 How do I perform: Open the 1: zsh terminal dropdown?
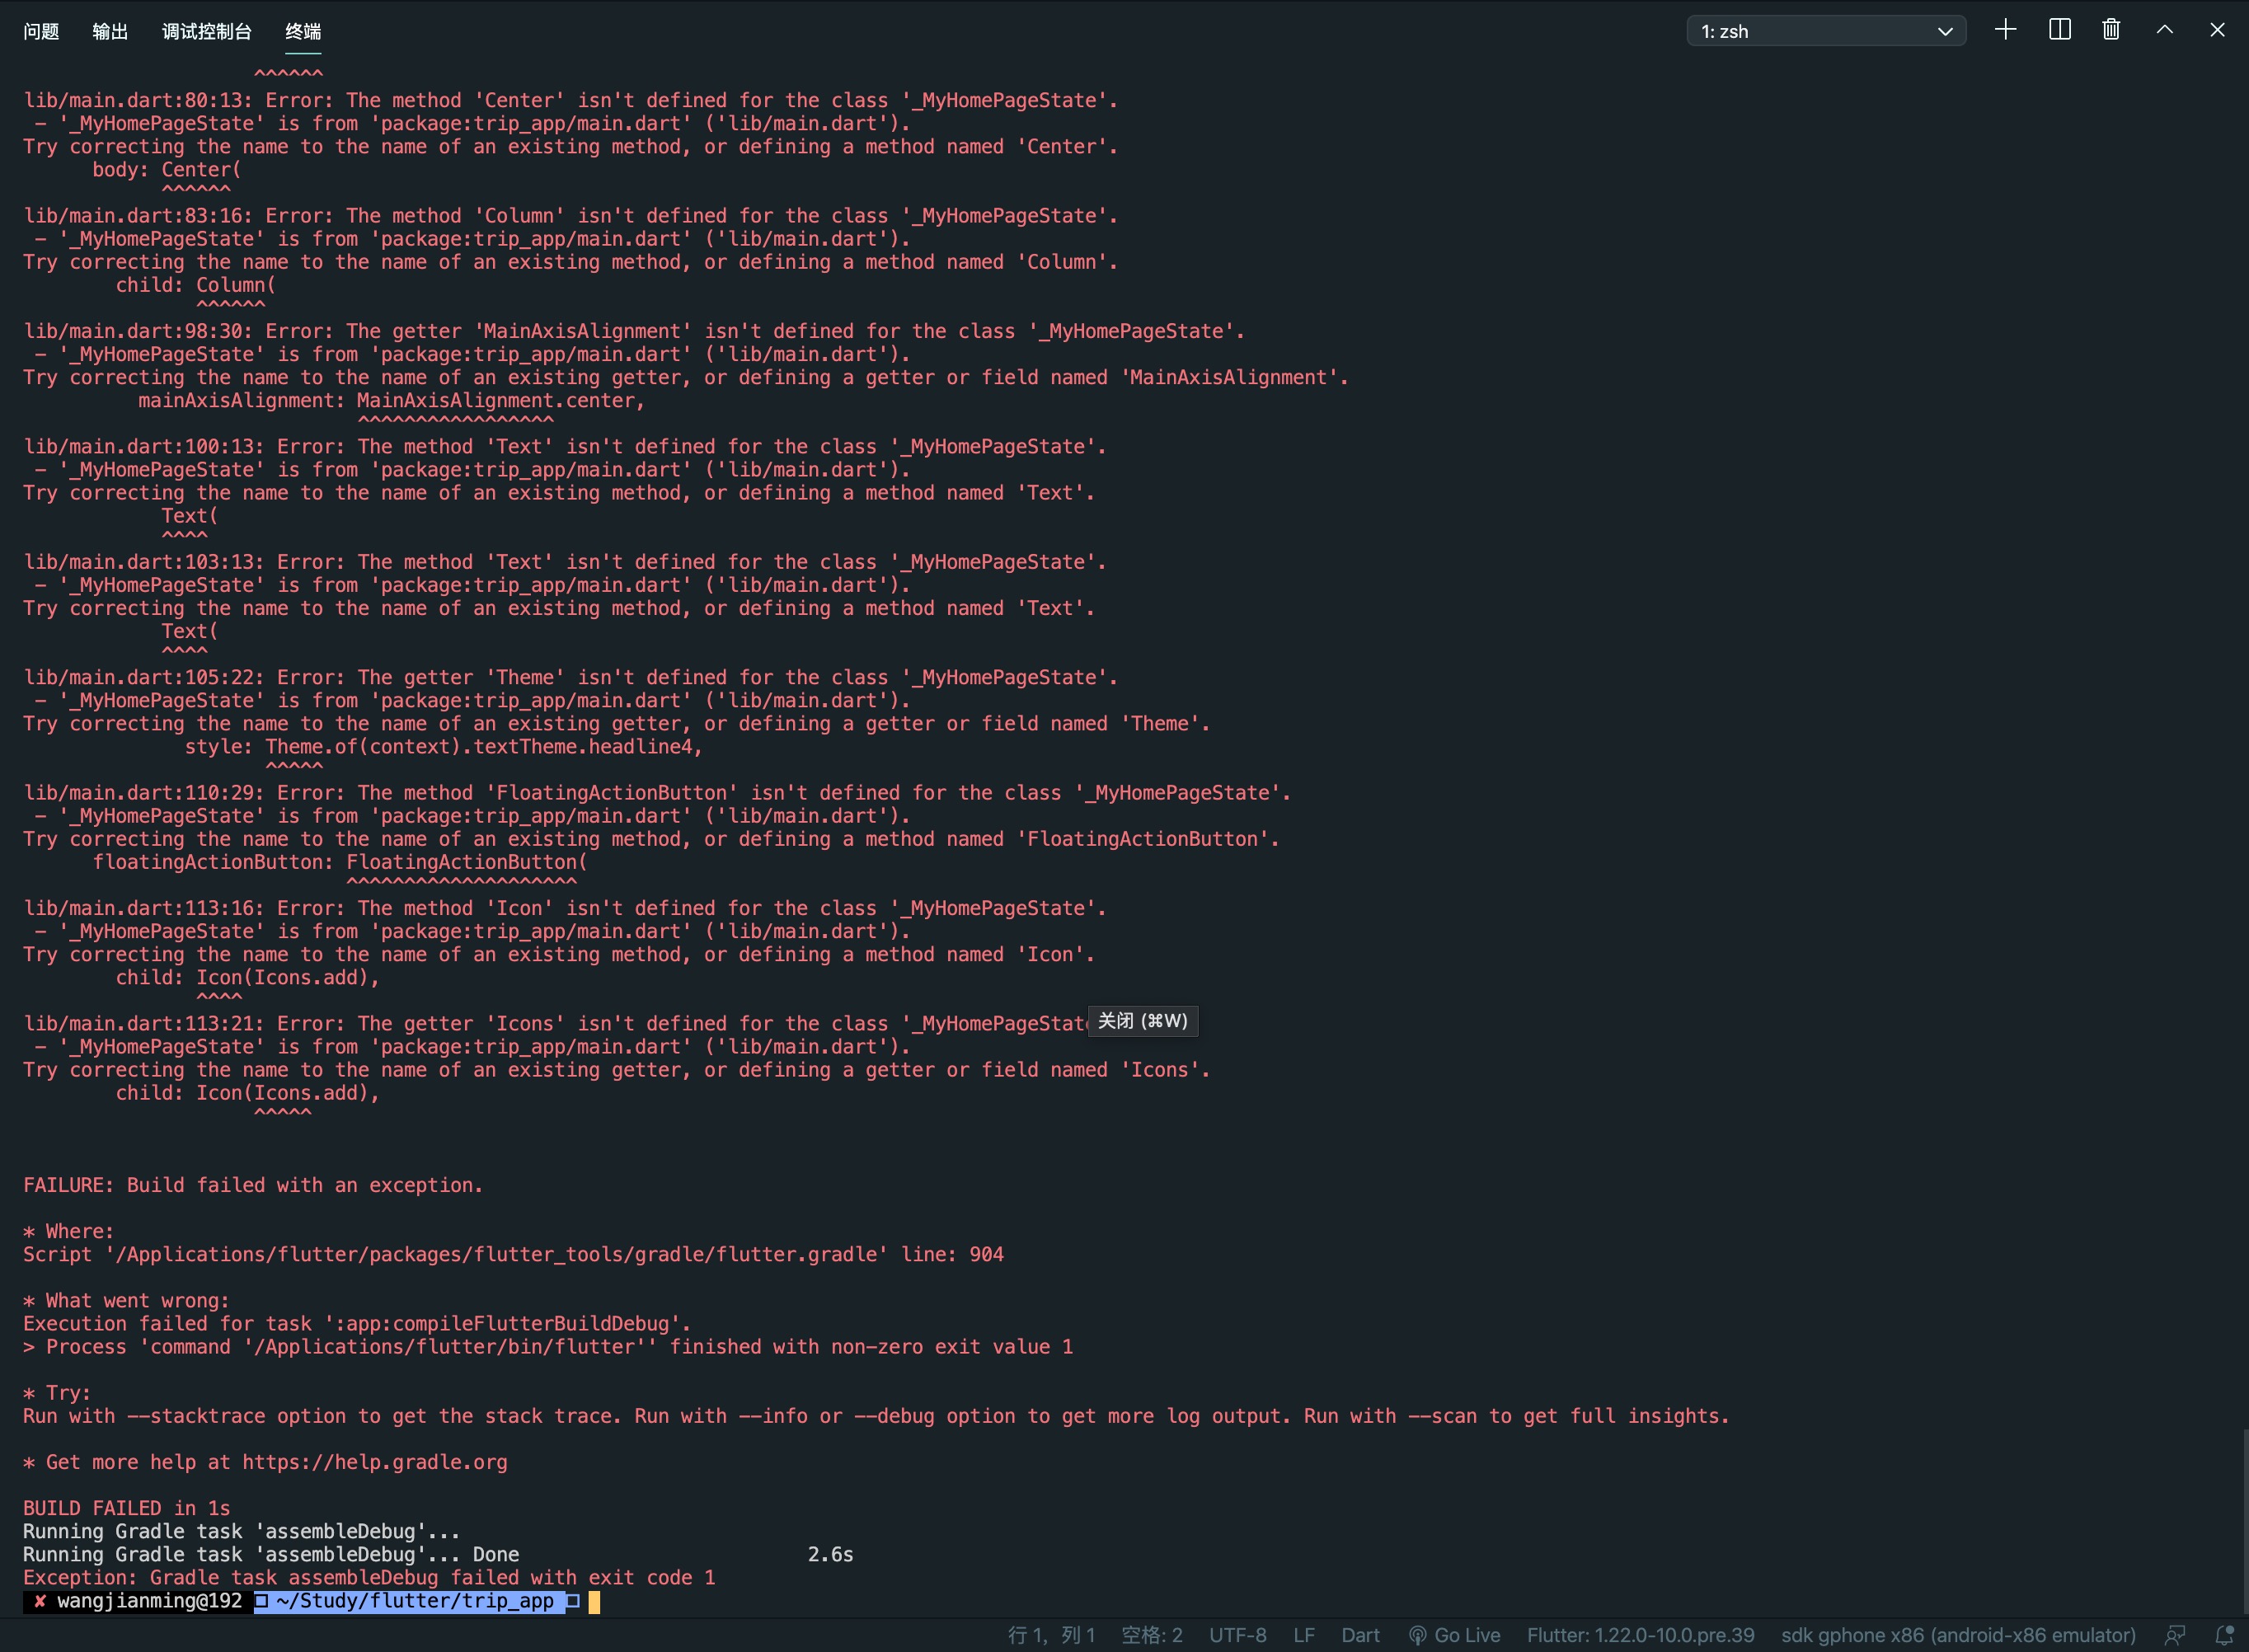click(1826, 31)
